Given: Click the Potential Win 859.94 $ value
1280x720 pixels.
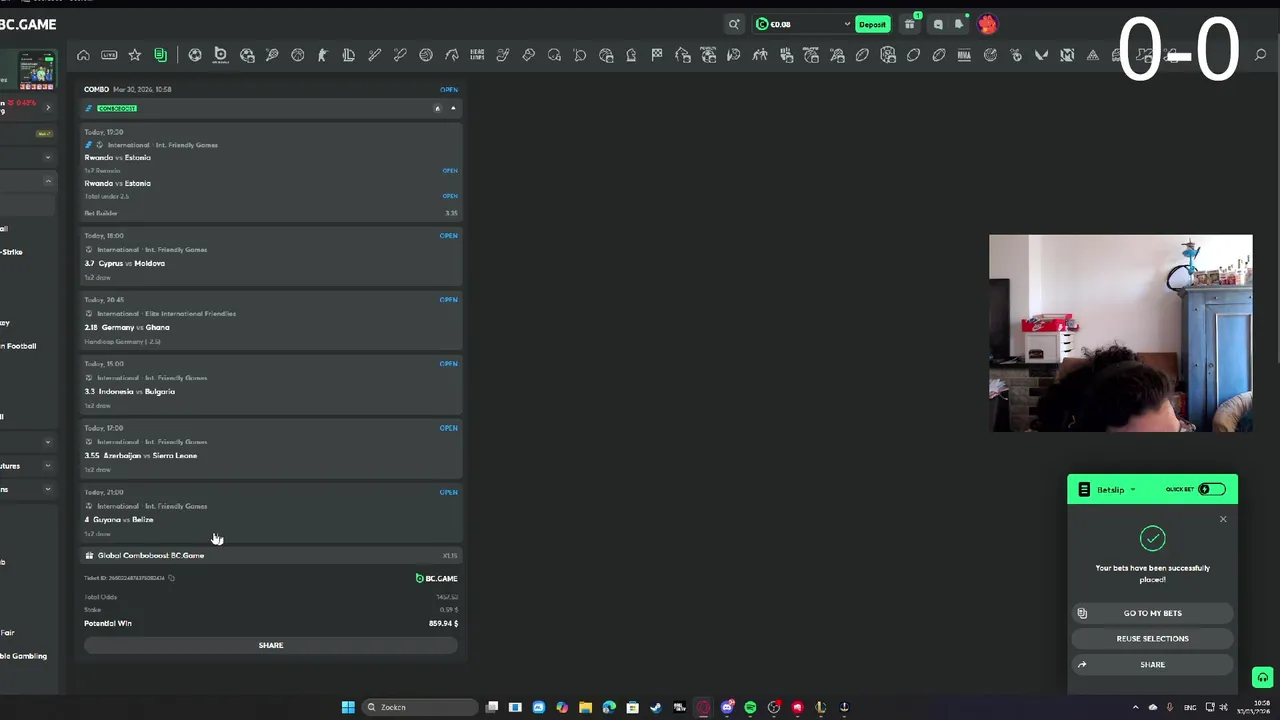Looking at the screenshot, I should tap(443, 623).
